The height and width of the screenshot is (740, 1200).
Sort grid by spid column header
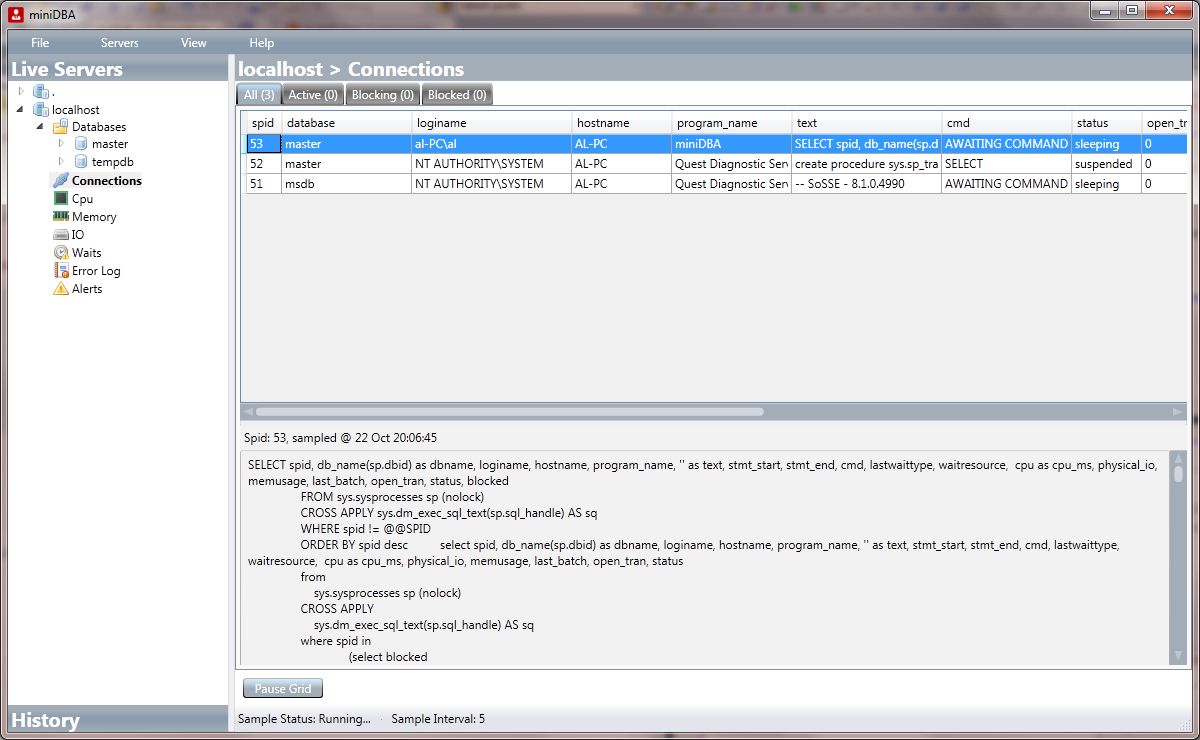(x=263, y=123)
